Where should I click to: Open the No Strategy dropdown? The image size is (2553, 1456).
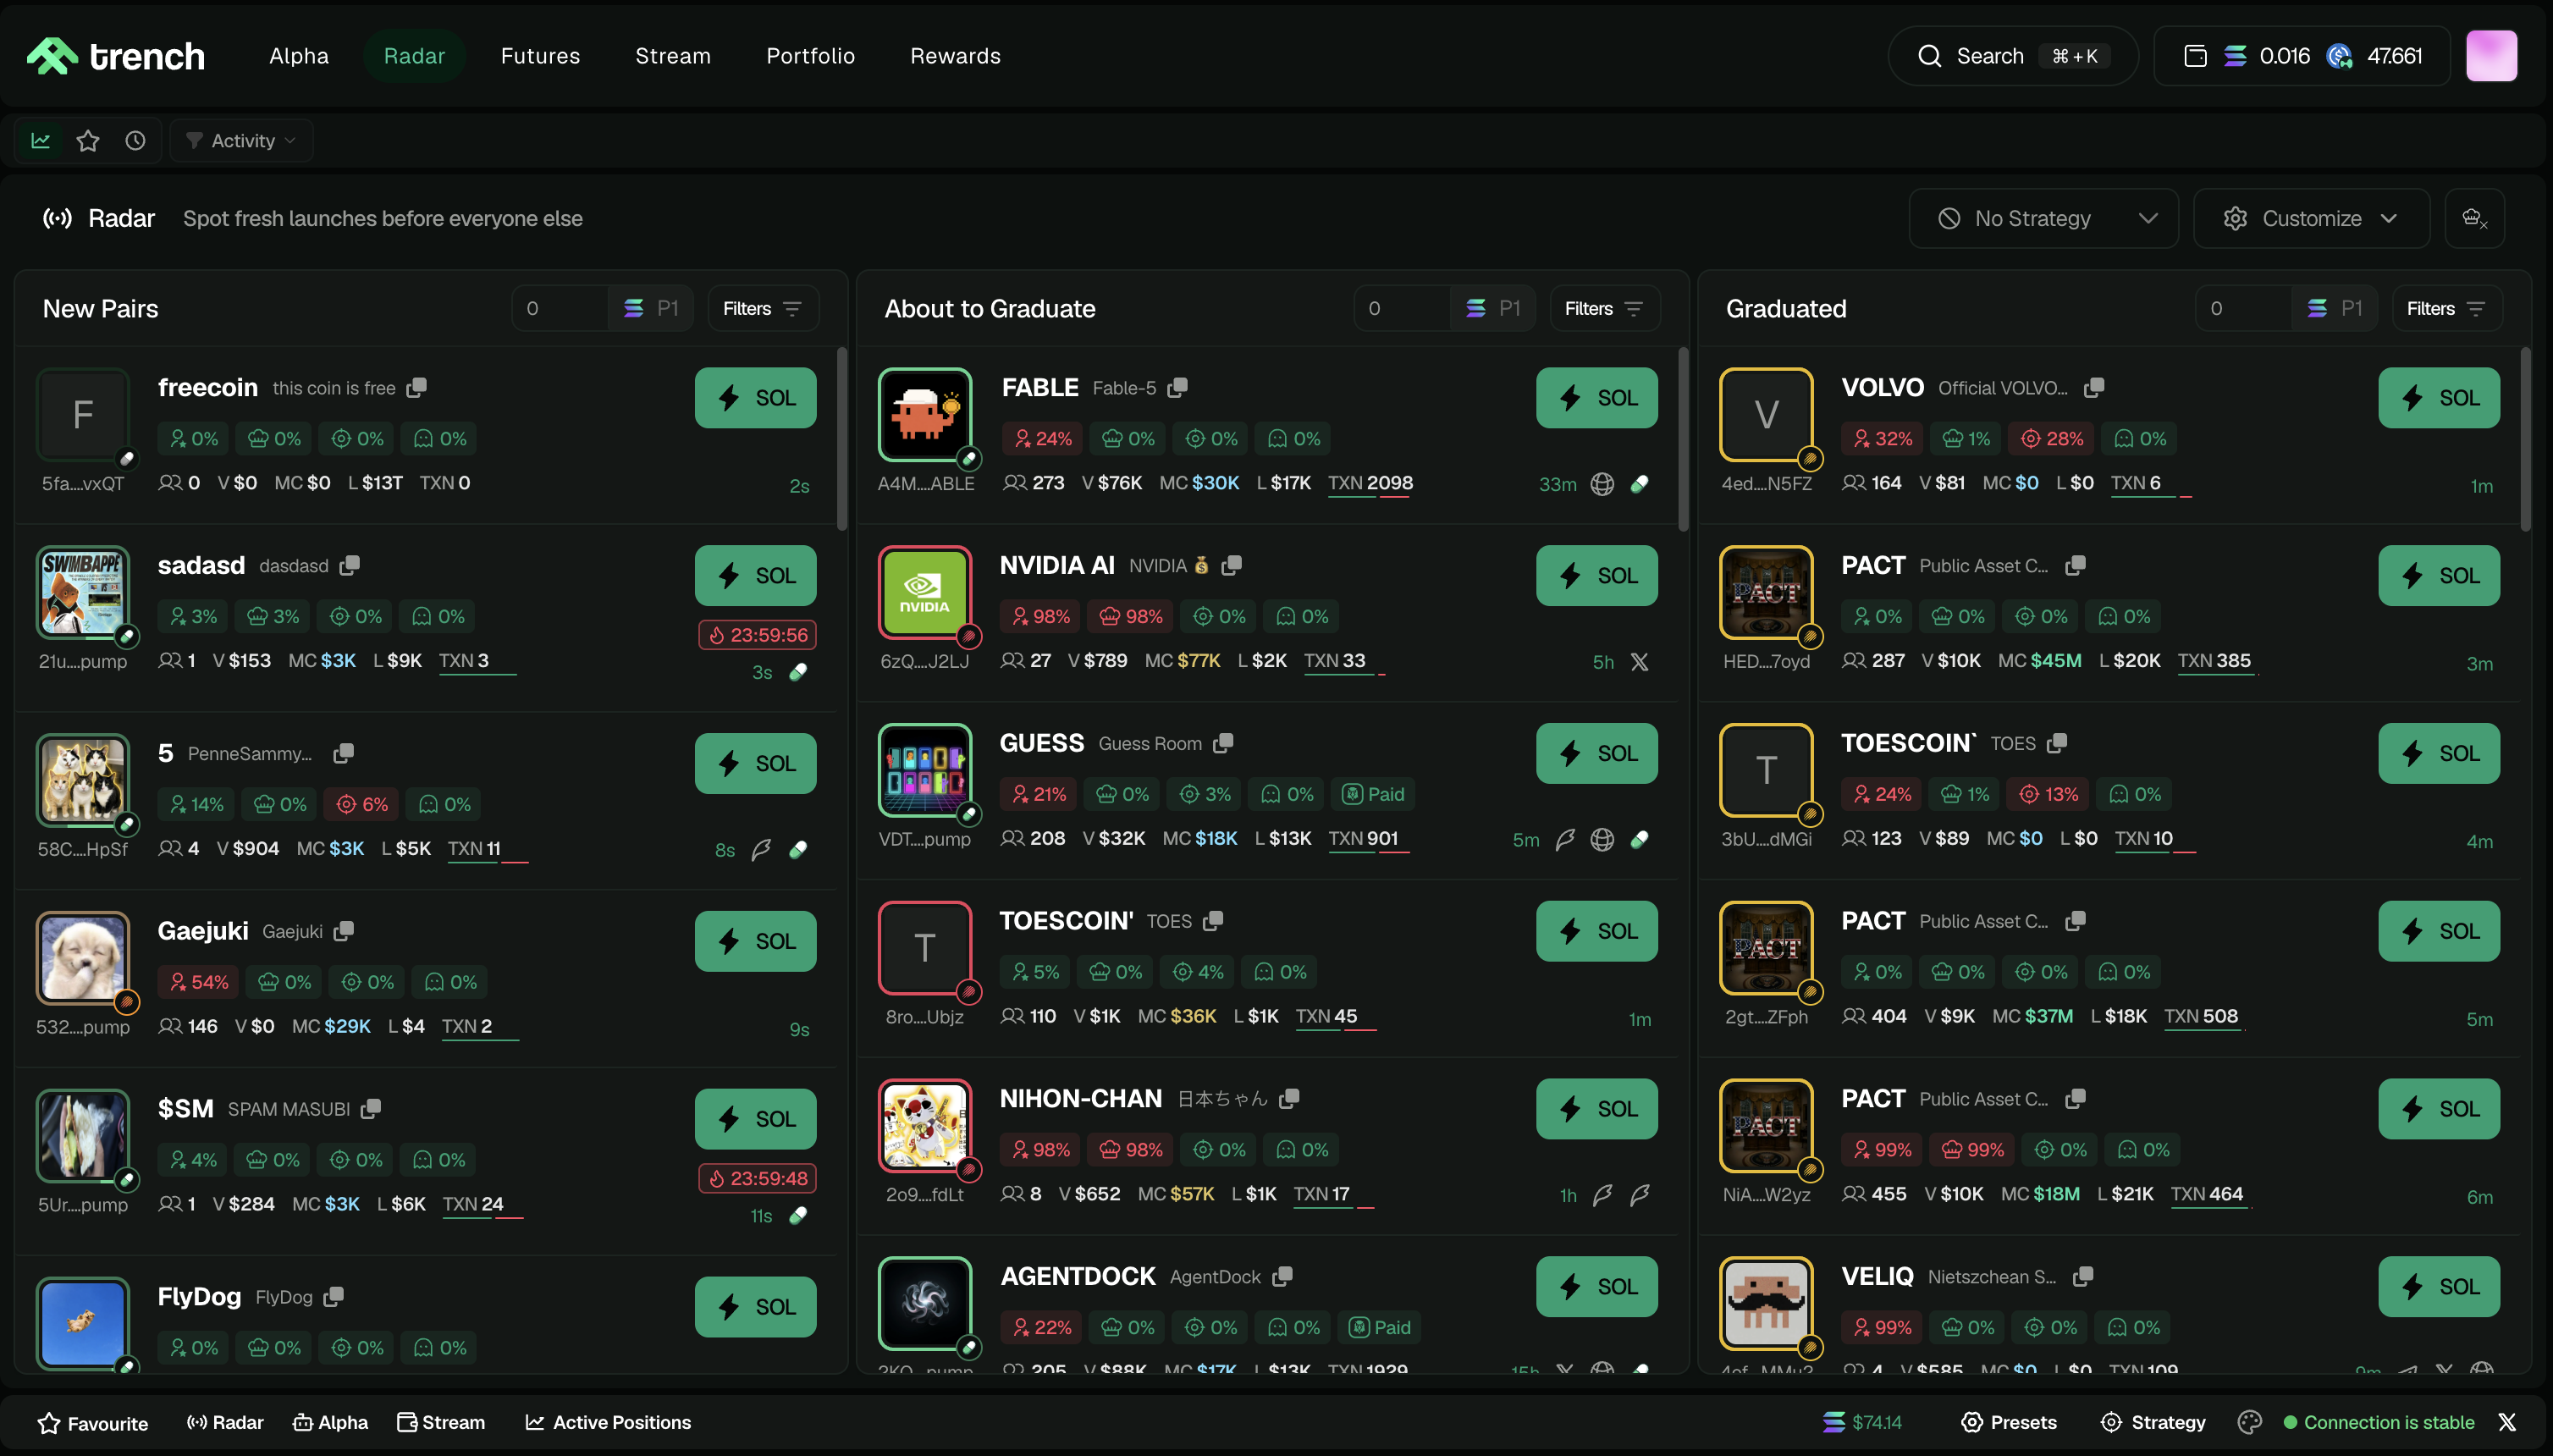pos(2043,218)
